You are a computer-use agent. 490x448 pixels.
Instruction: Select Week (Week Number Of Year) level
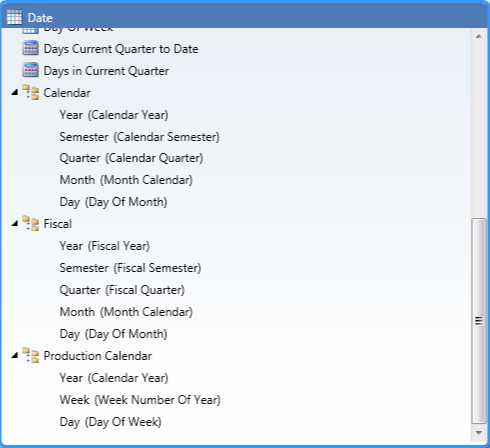140,400
